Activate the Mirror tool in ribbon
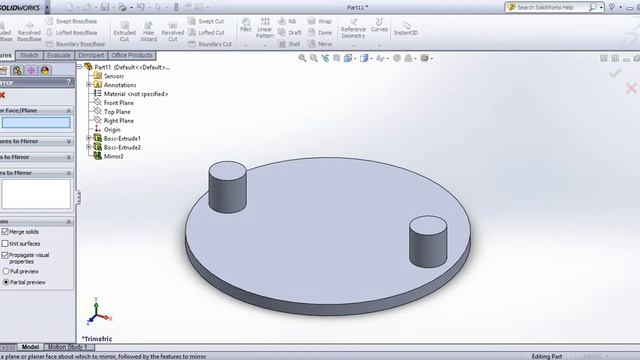 pos(320,44)
